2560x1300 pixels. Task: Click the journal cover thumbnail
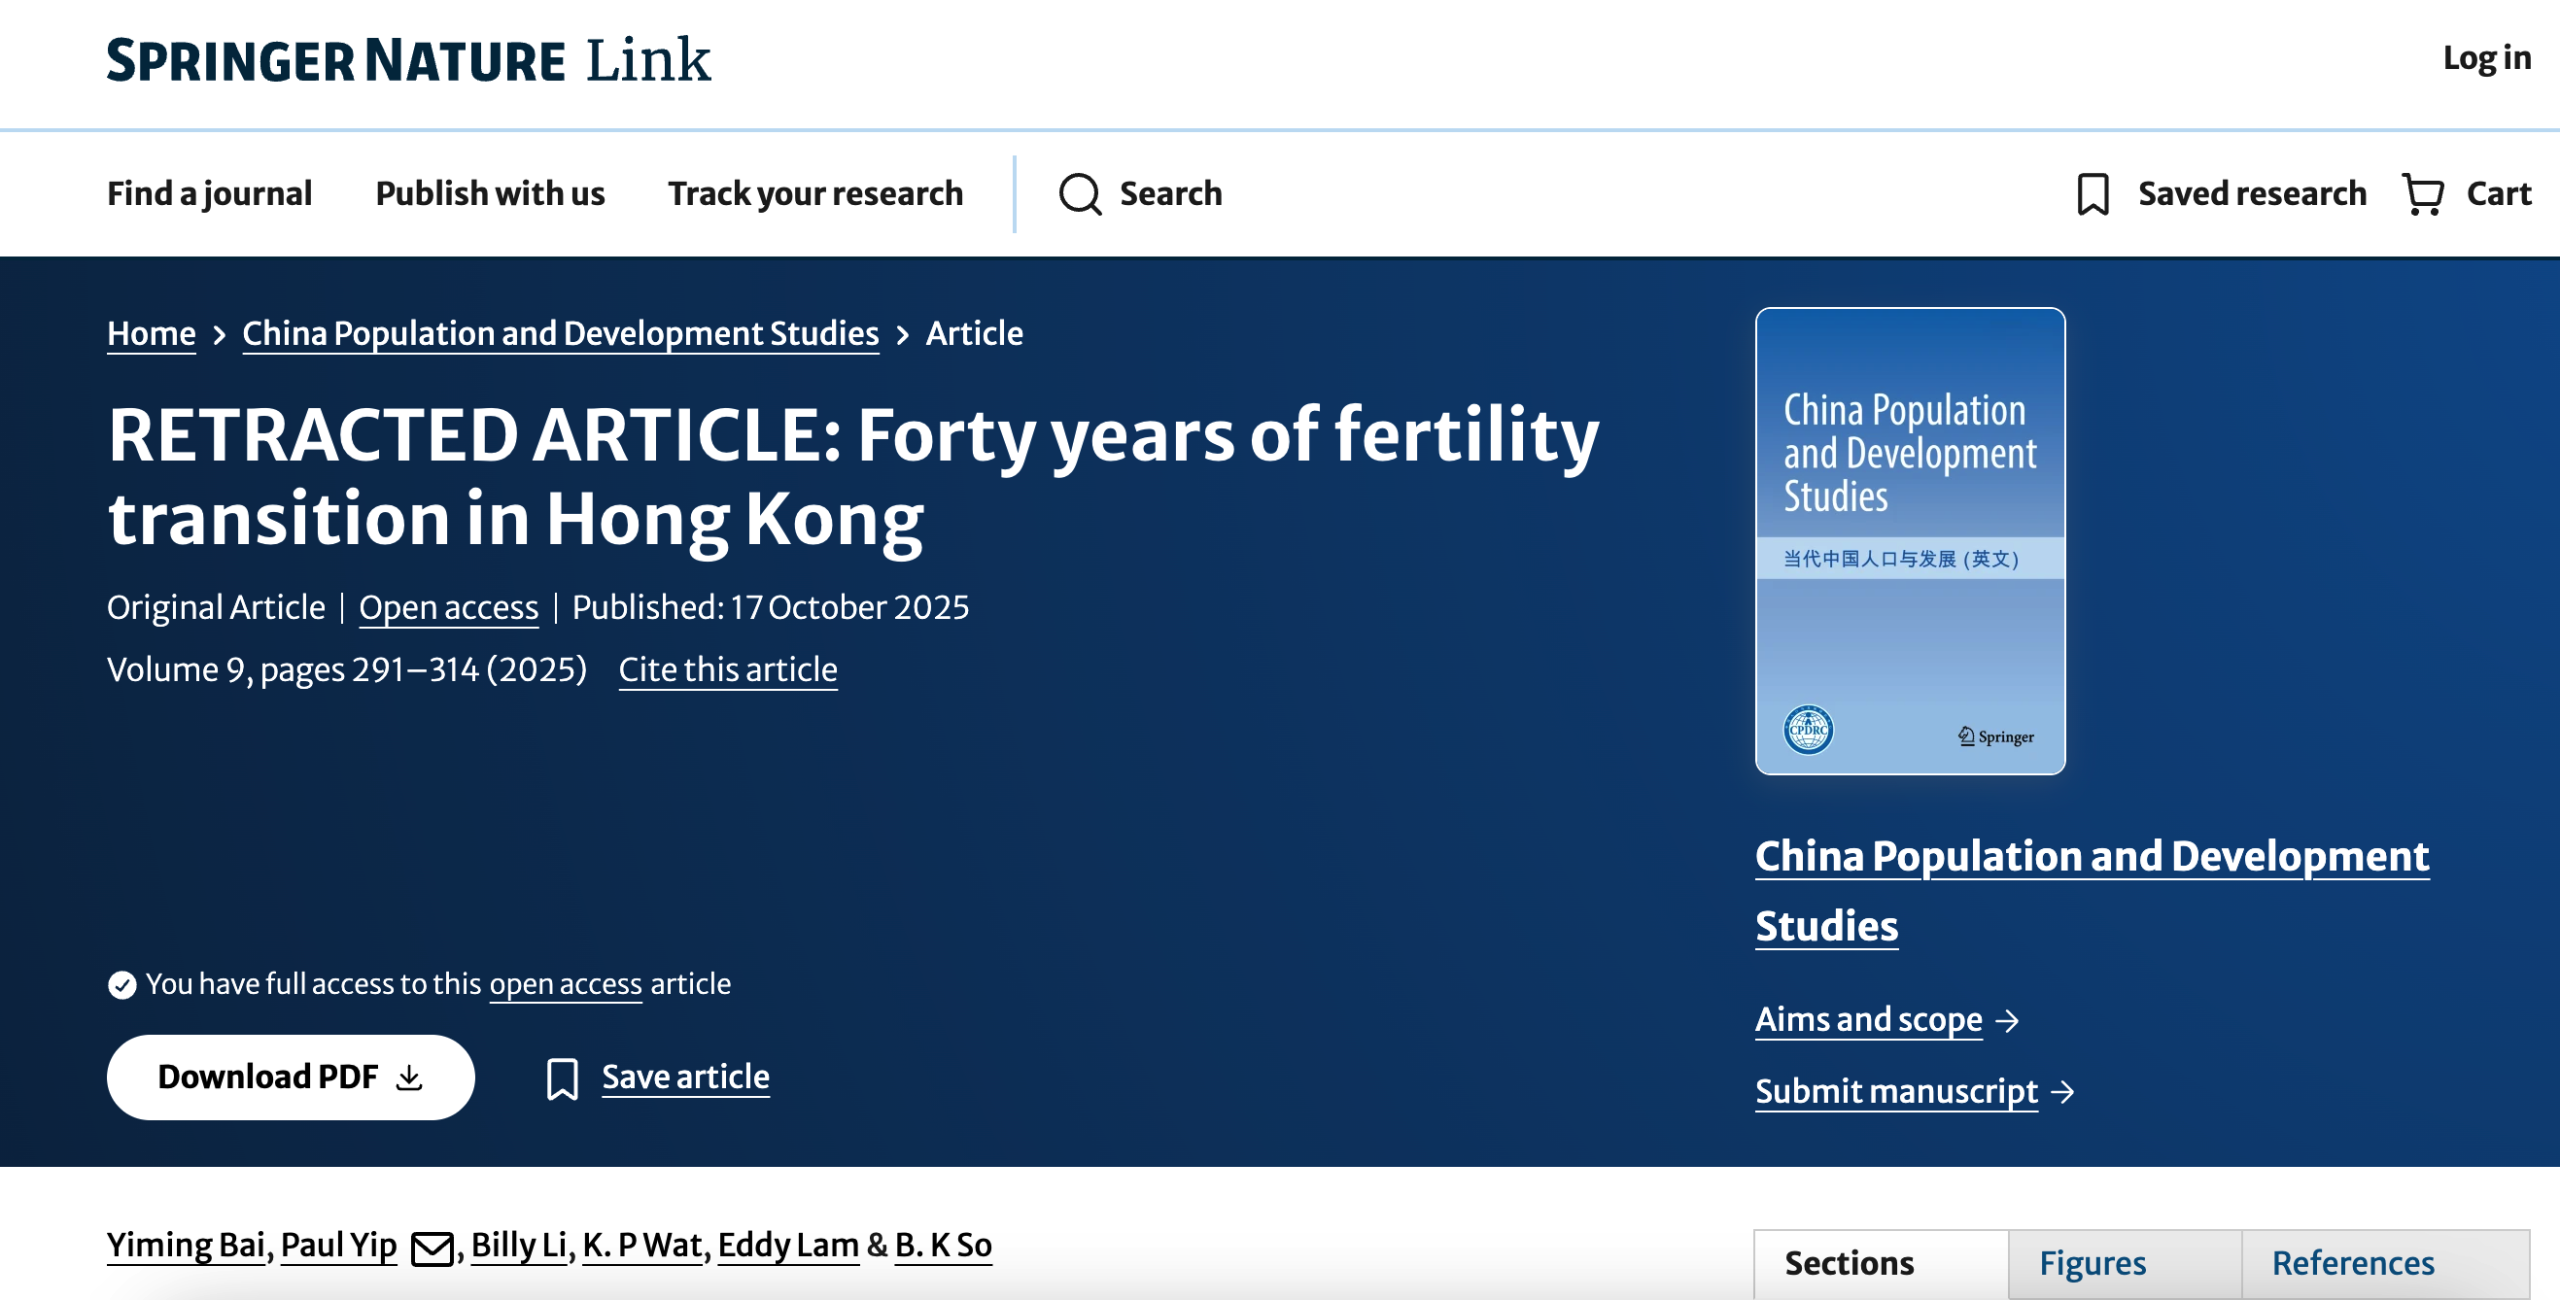[1910, 541]
